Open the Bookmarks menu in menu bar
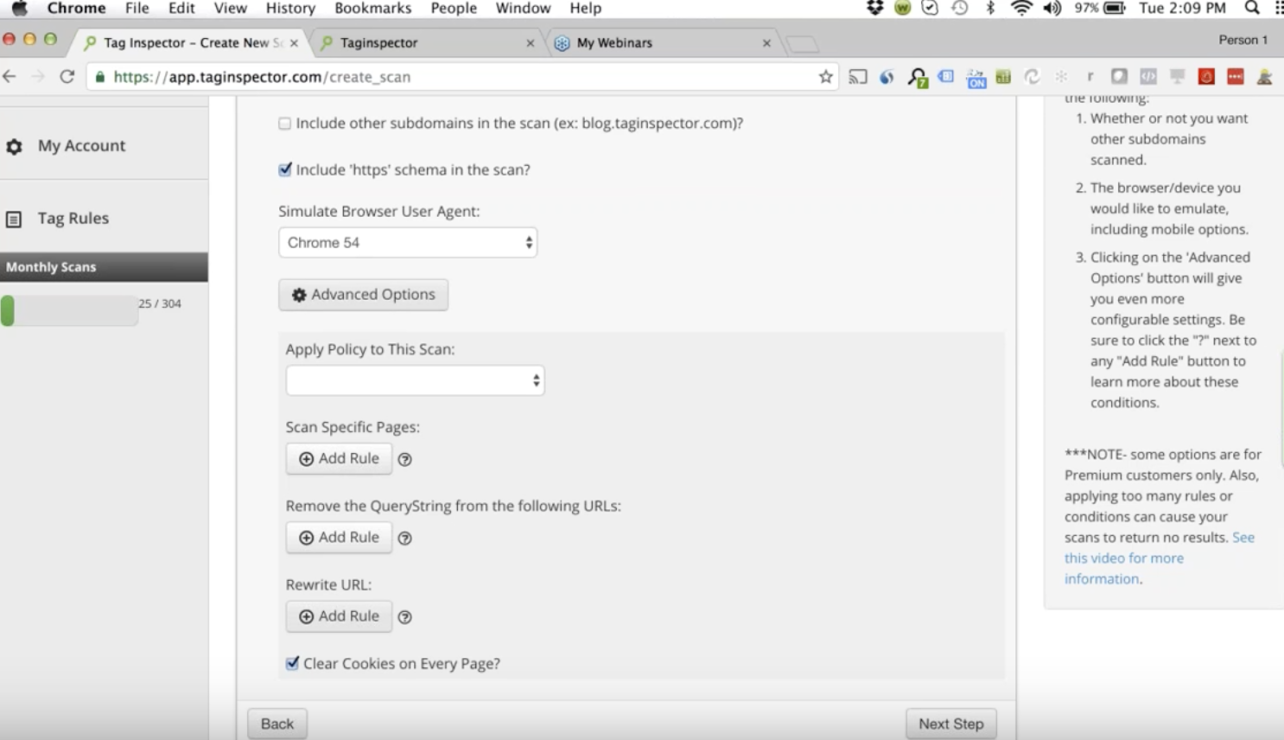The height and width of the screenshot is (740, 1284). coord(373,8)
